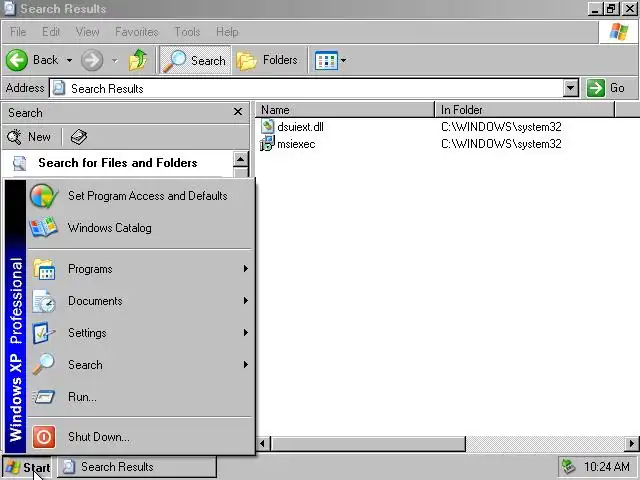Click folder path of msiexec row
The image size is (640, 480).
click(501, 144)
